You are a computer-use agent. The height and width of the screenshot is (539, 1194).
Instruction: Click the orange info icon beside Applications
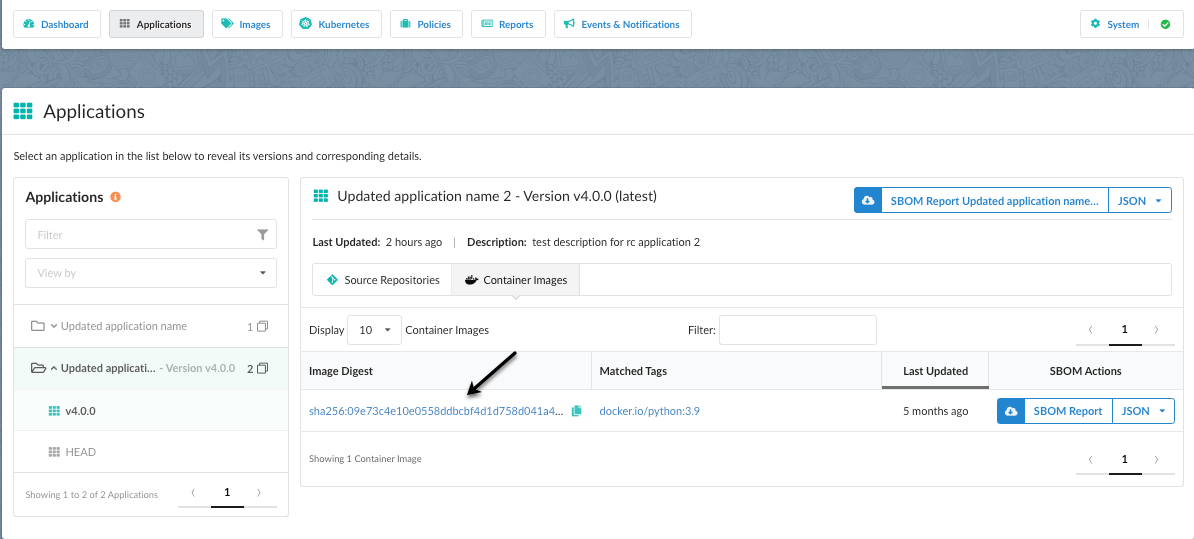[116, 197]
